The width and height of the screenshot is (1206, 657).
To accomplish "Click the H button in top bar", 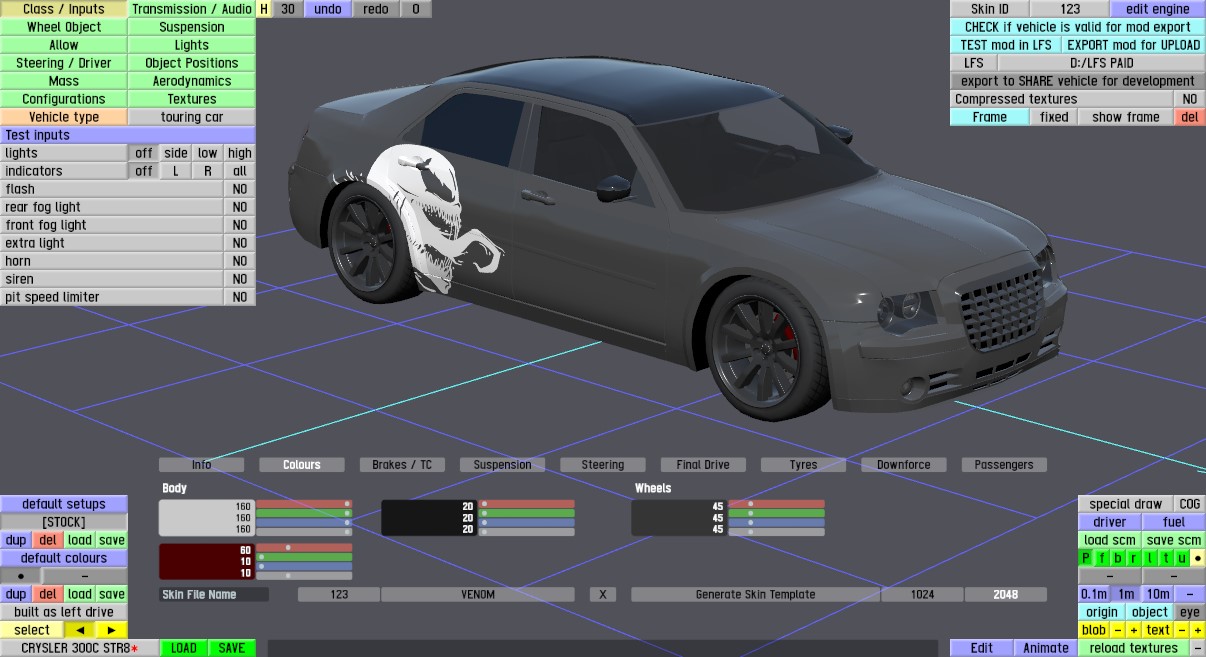I will pyautogui.click(x=264, y=9).
